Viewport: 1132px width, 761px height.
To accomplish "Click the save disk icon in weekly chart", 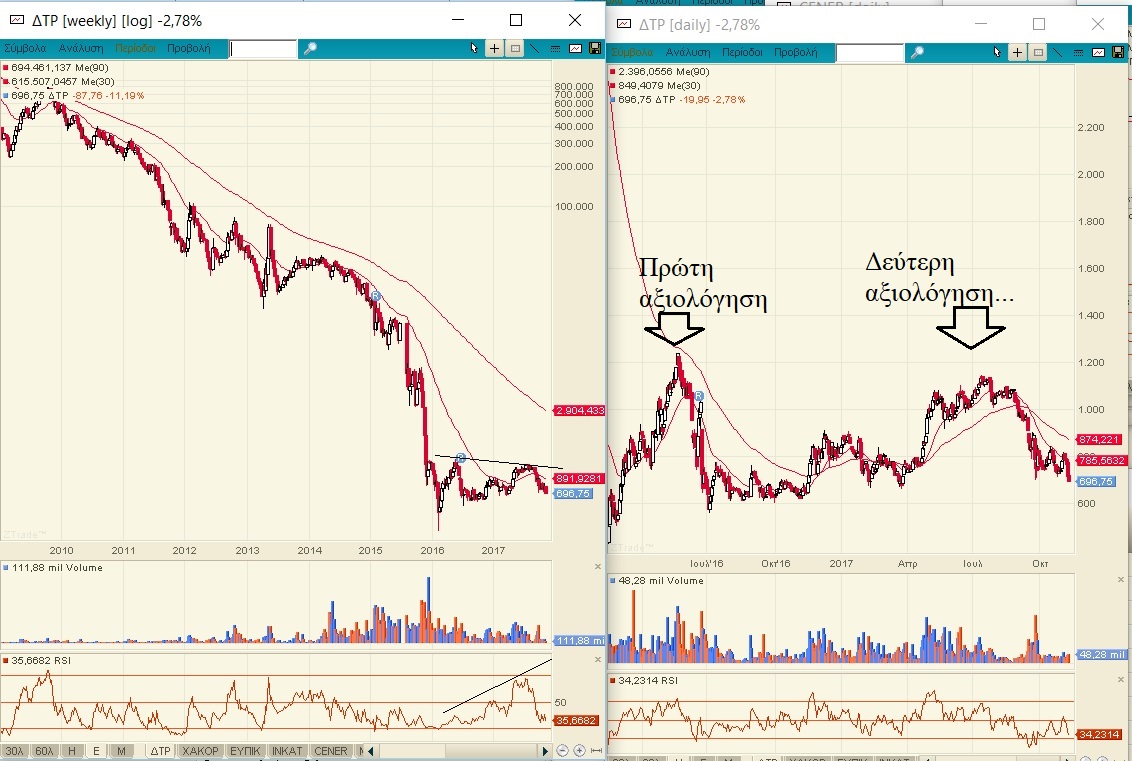I will click(596, 48).
